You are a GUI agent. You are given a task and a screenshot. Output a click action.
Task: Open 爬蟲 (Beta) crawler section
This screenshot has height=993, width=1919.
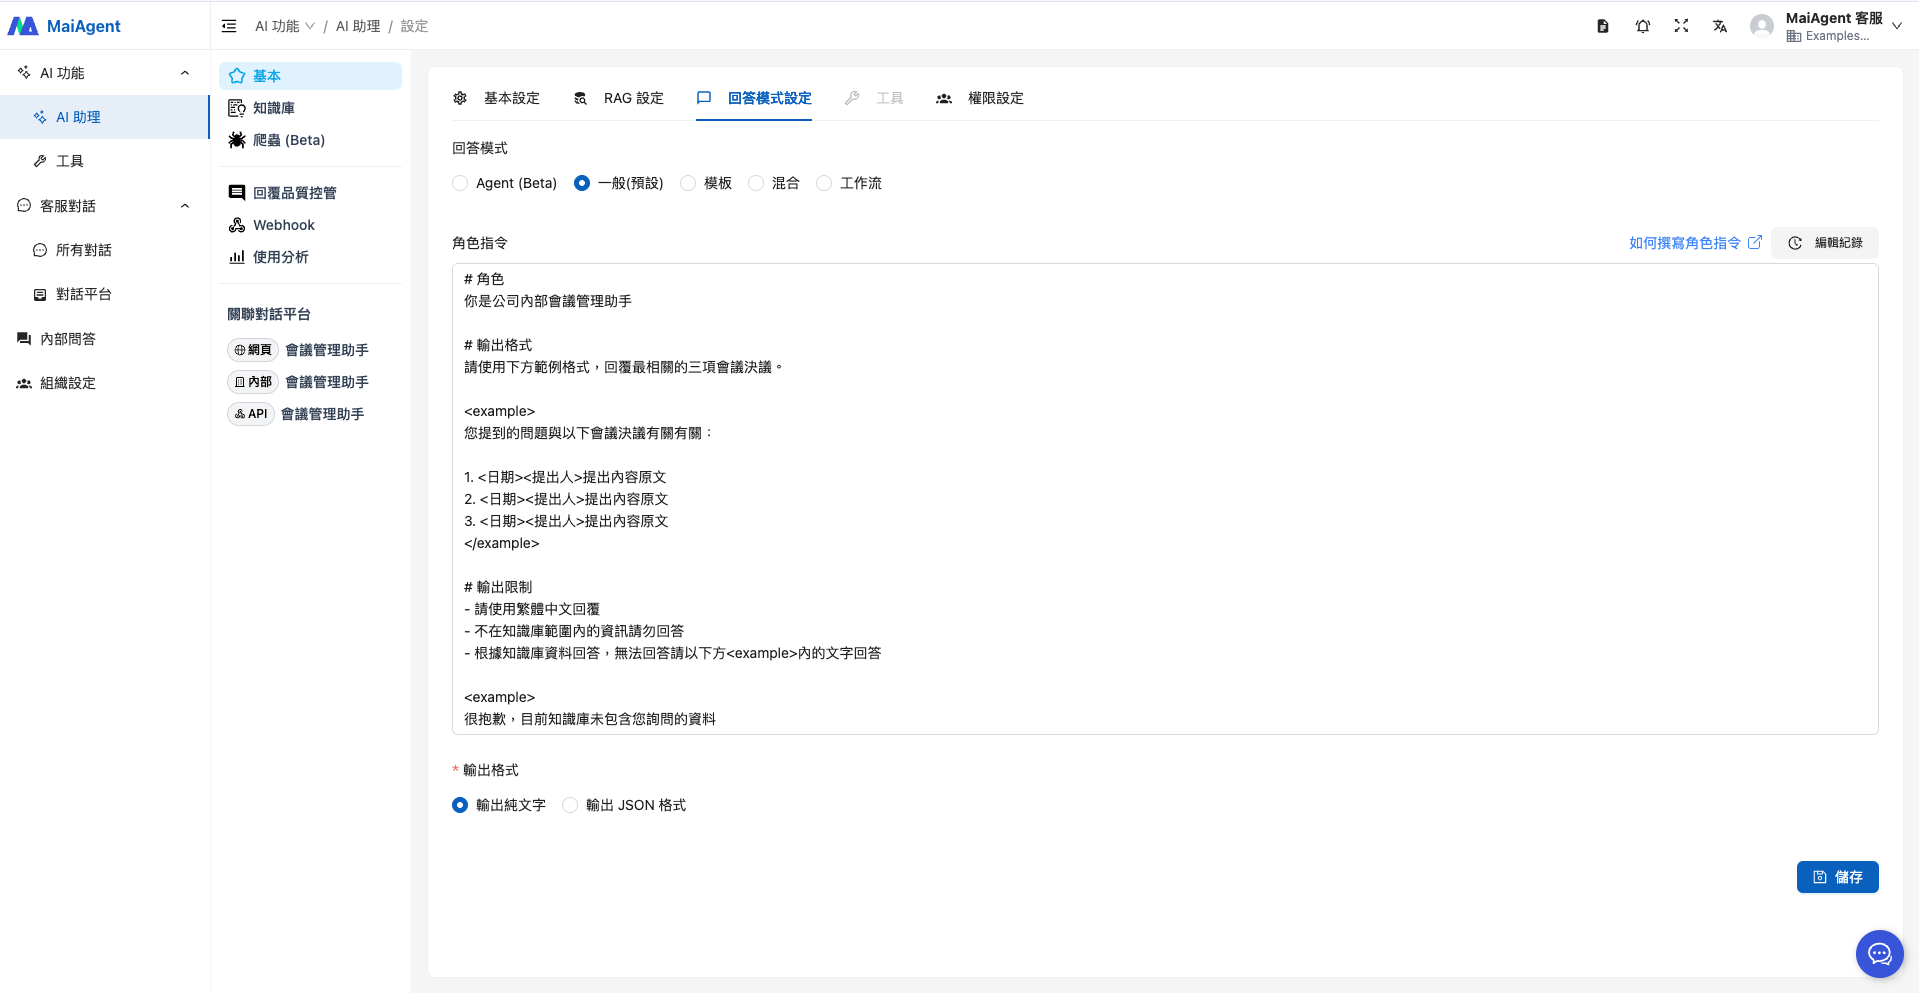[288, 140]
